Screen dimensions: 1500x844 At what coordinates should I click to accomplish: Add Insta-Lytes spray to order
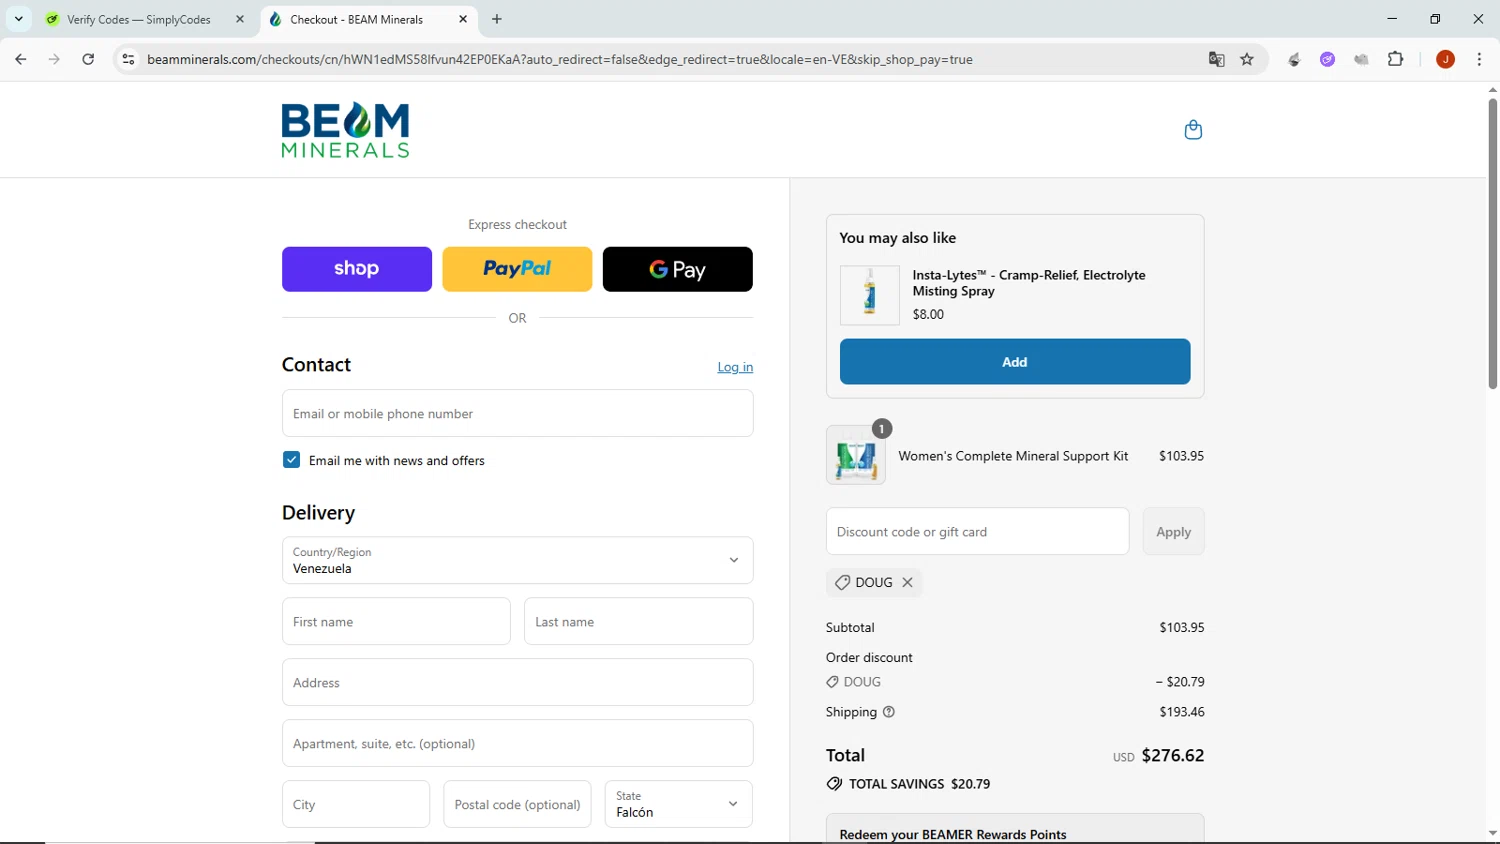pyautogui.click(x=1015, y=362)
